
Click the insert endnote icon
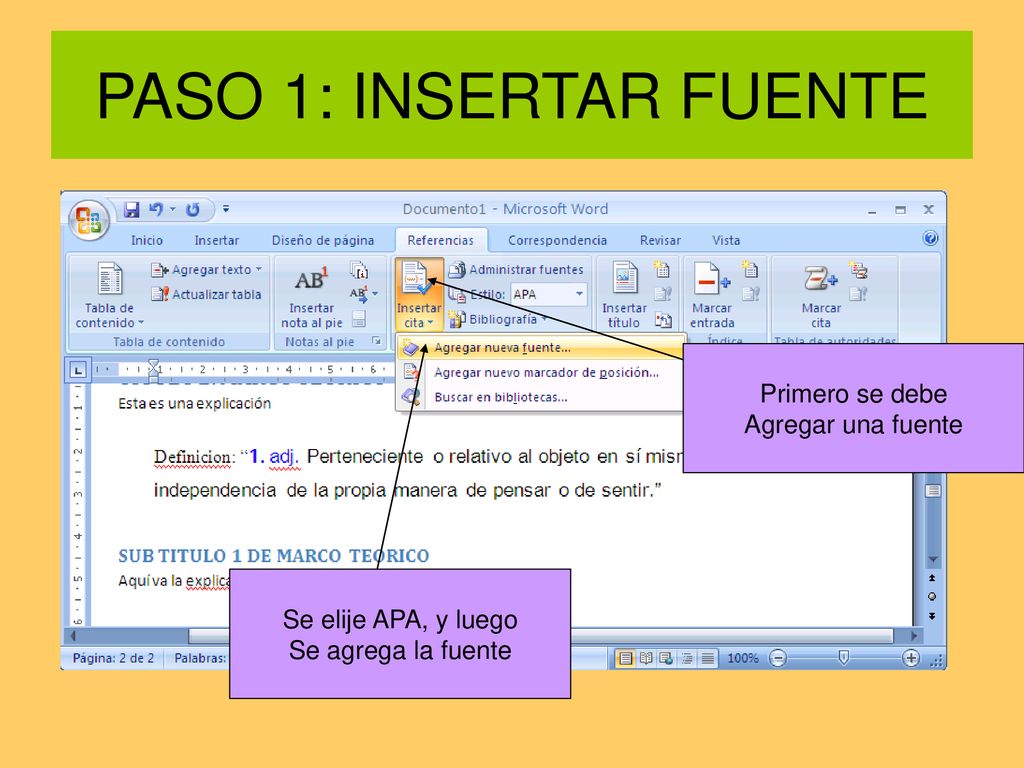pyautogui.click(x=359, y=270)
